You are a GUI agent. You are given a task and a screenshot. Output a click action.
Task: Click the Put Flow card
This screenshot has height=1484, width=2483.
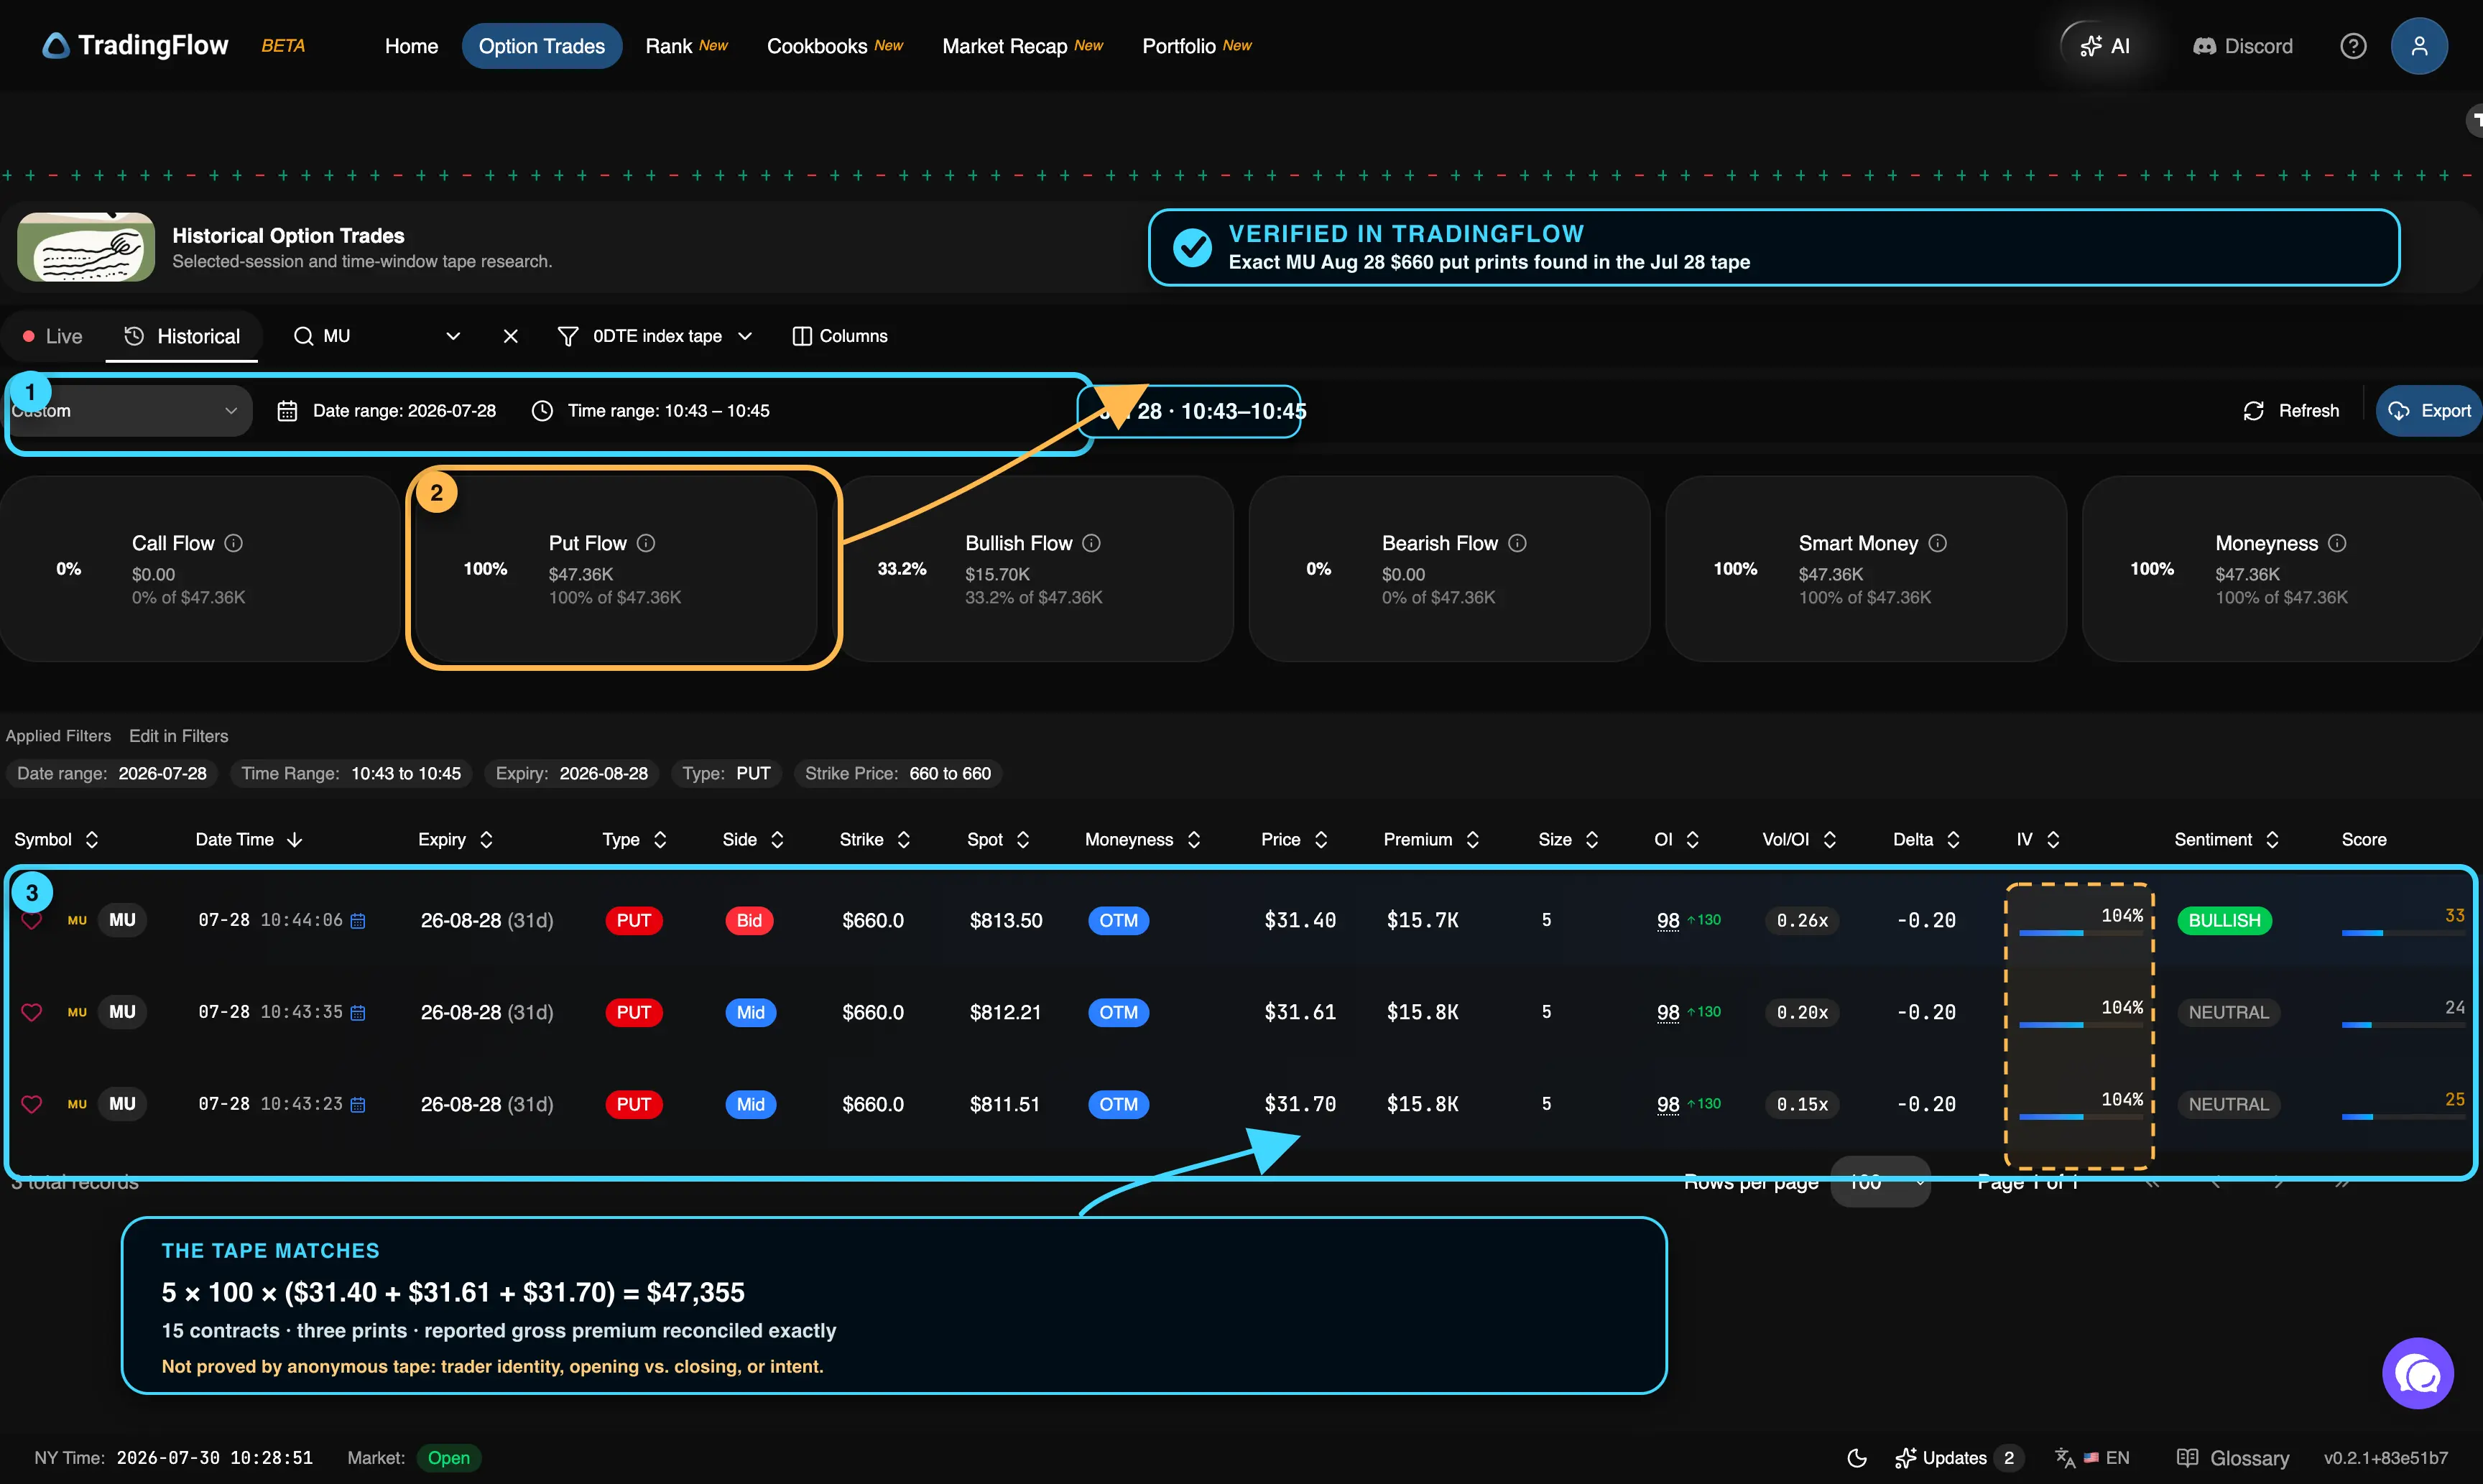[x=616, y=569]
